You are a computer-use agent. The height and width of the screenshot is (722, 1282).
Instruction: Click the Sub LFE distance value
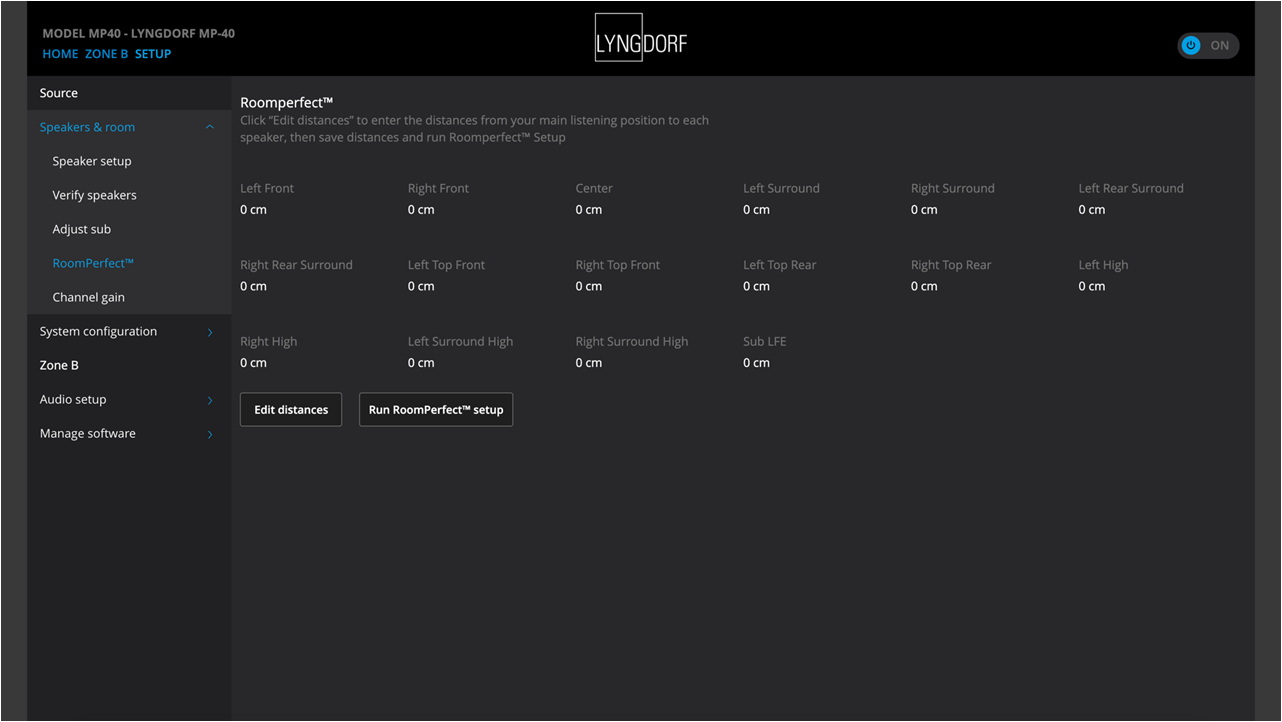[x=757, y=363]
